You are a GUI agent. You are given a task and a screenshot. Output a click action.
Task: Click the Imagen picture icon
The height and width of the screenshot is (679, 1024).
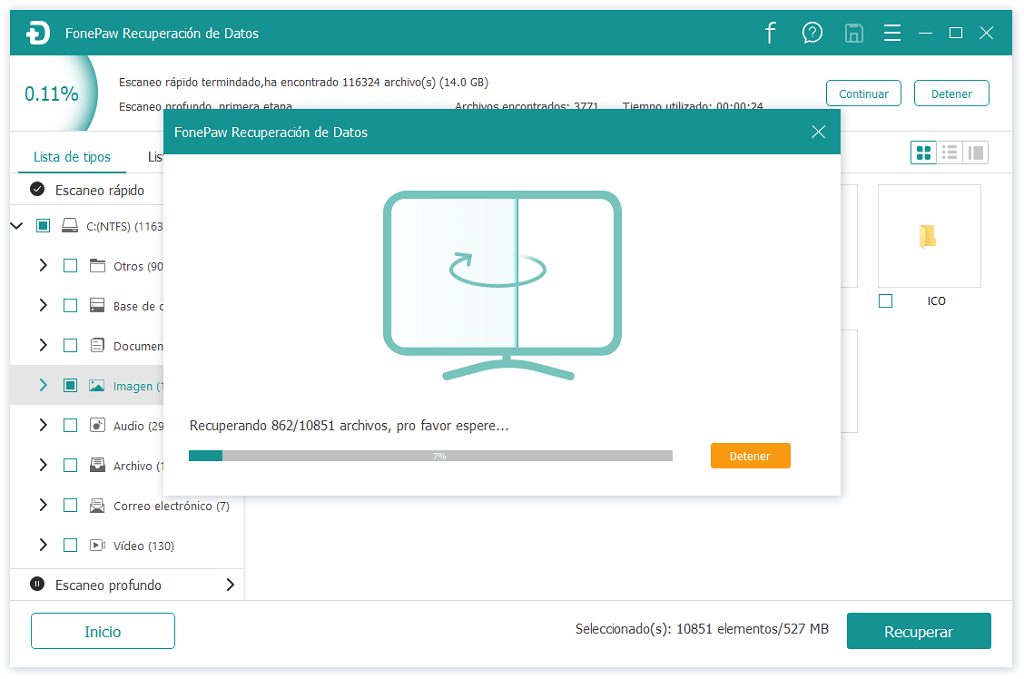tap(97, 385)
